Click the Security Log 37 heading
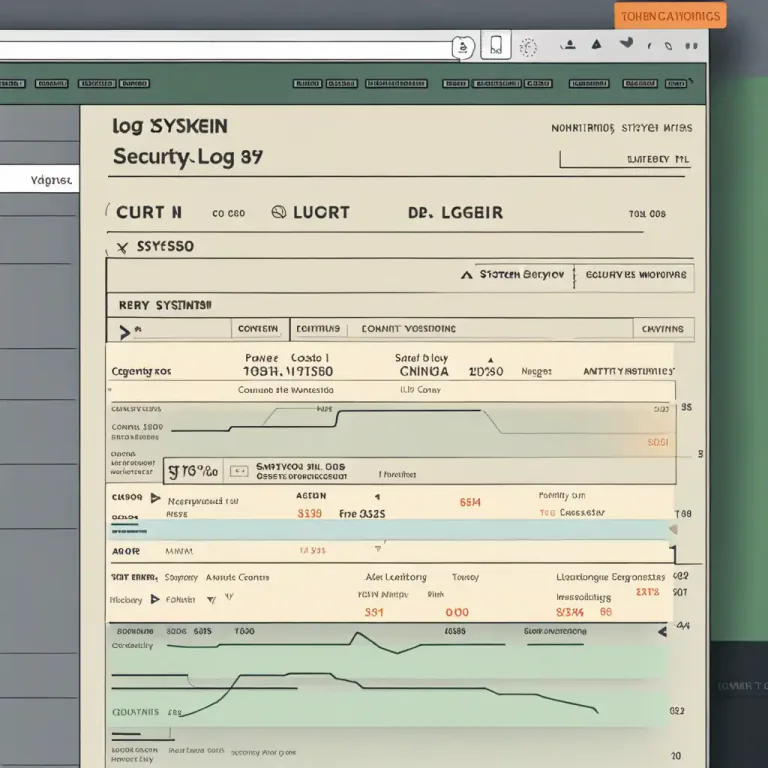The height and width of the screenshot is (768, 768). [x=188, y=157]
